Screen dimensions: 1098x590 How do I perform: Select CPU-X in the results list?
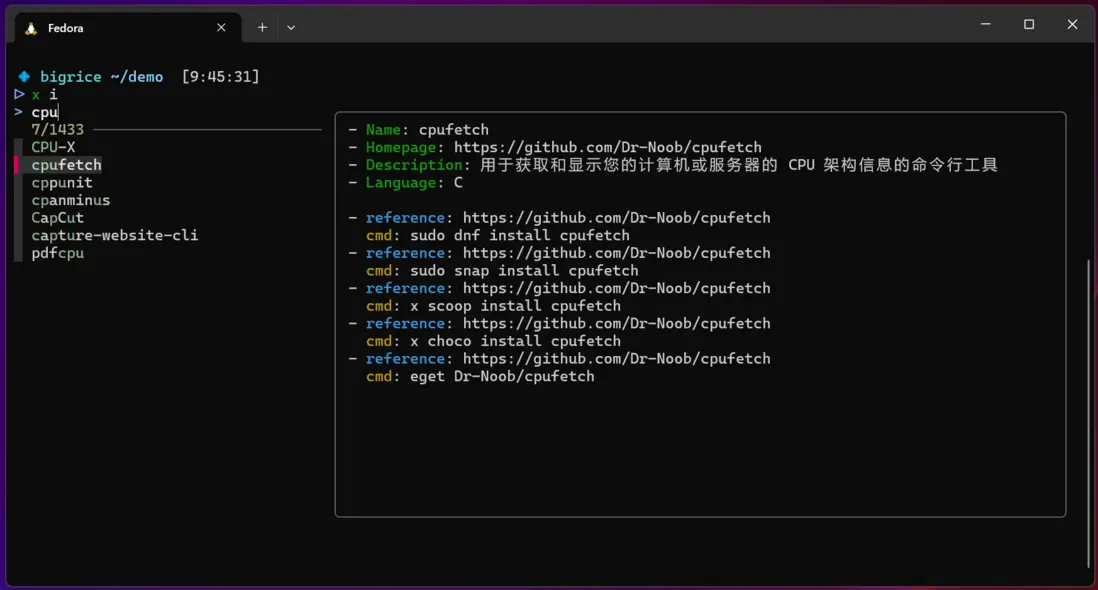click(x=53, y=147)
